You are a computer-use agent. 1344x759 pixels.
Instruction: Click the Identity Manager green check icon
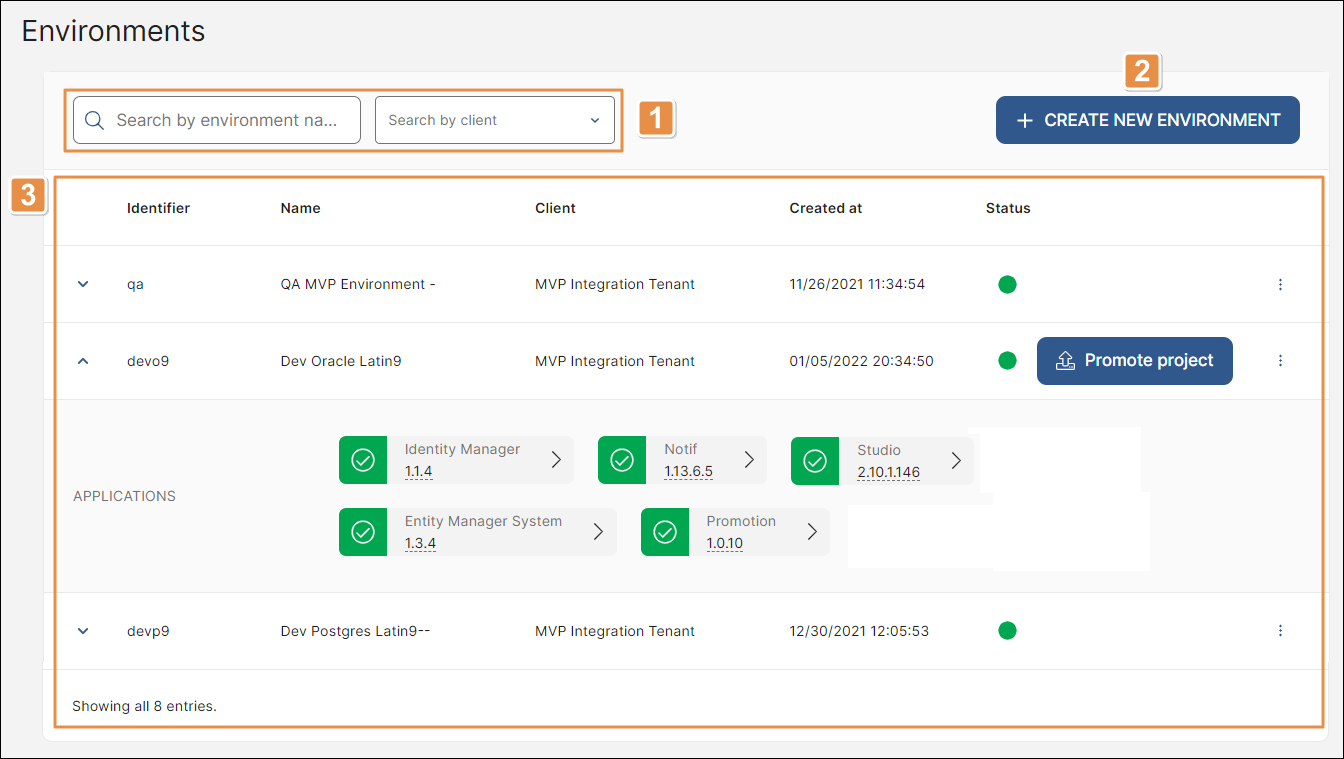[x=363, y=460]
